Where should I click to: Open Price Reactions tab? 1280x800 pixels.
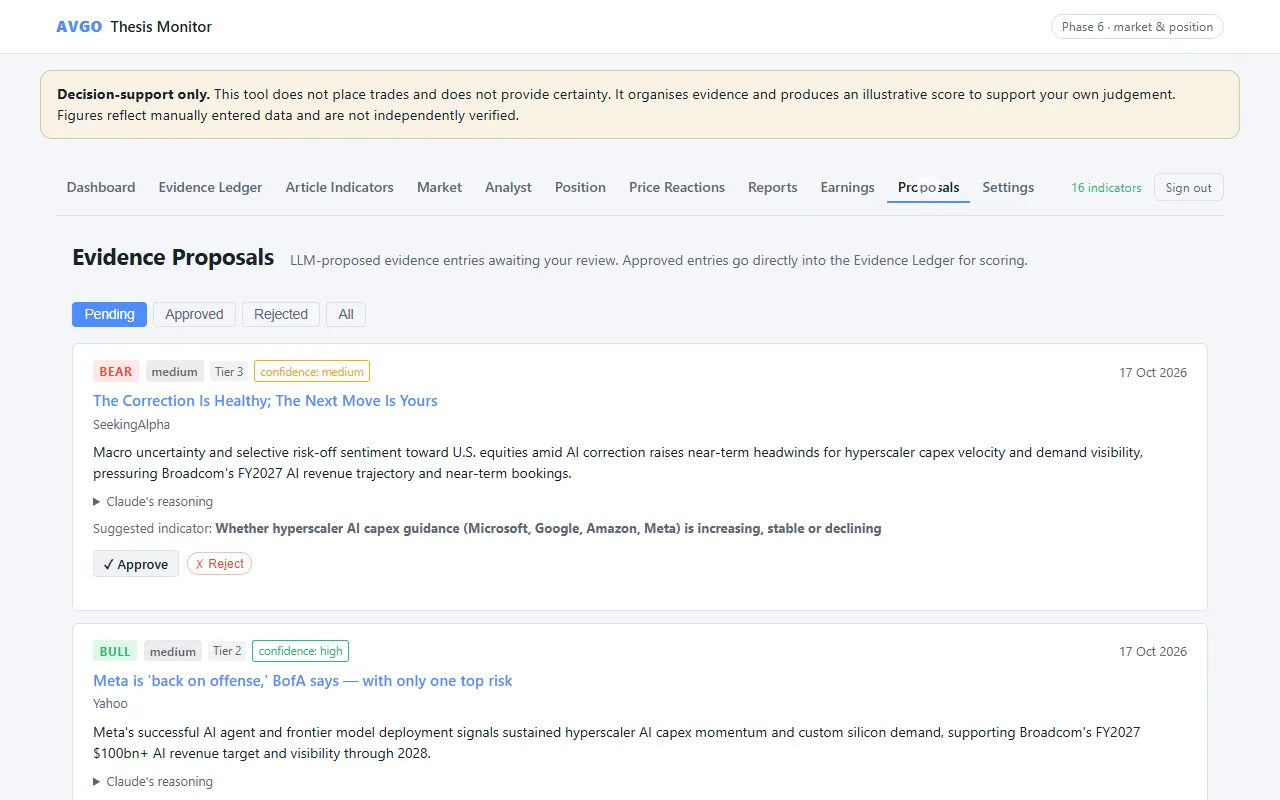(677, 187)
